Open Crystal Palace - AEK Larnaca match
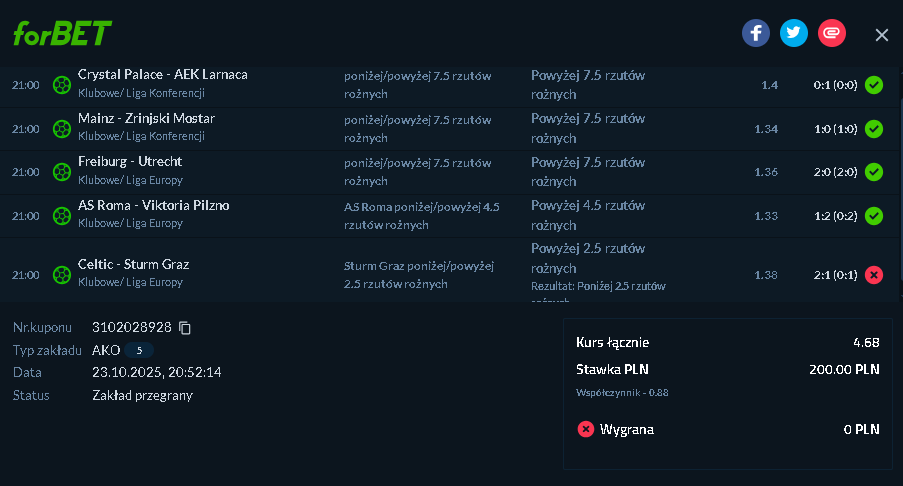 point(162,75)
